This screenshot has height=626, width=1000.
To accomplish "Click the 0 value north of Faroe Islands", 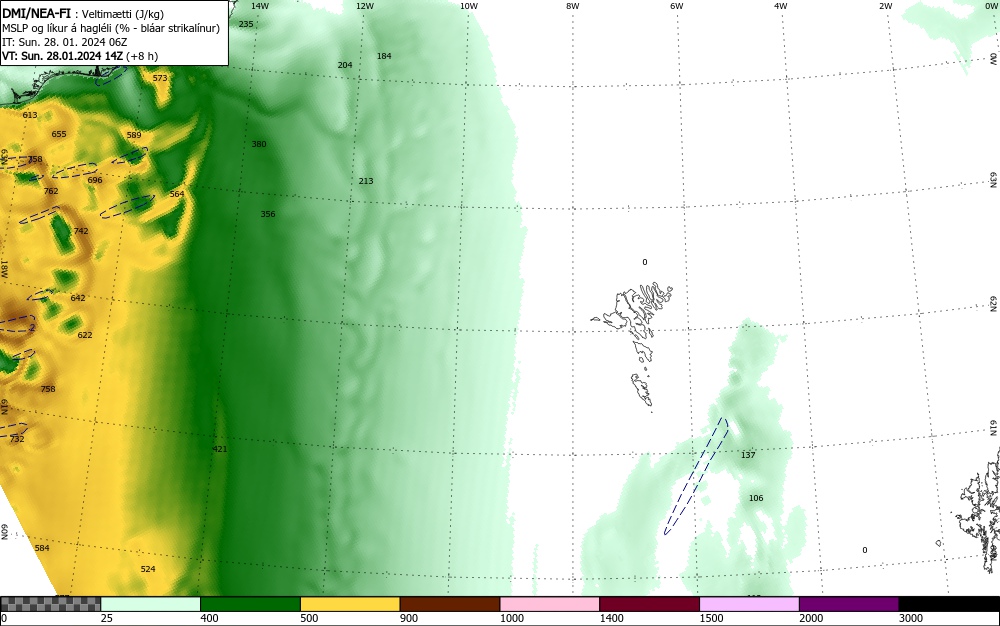I will point(645,262).
